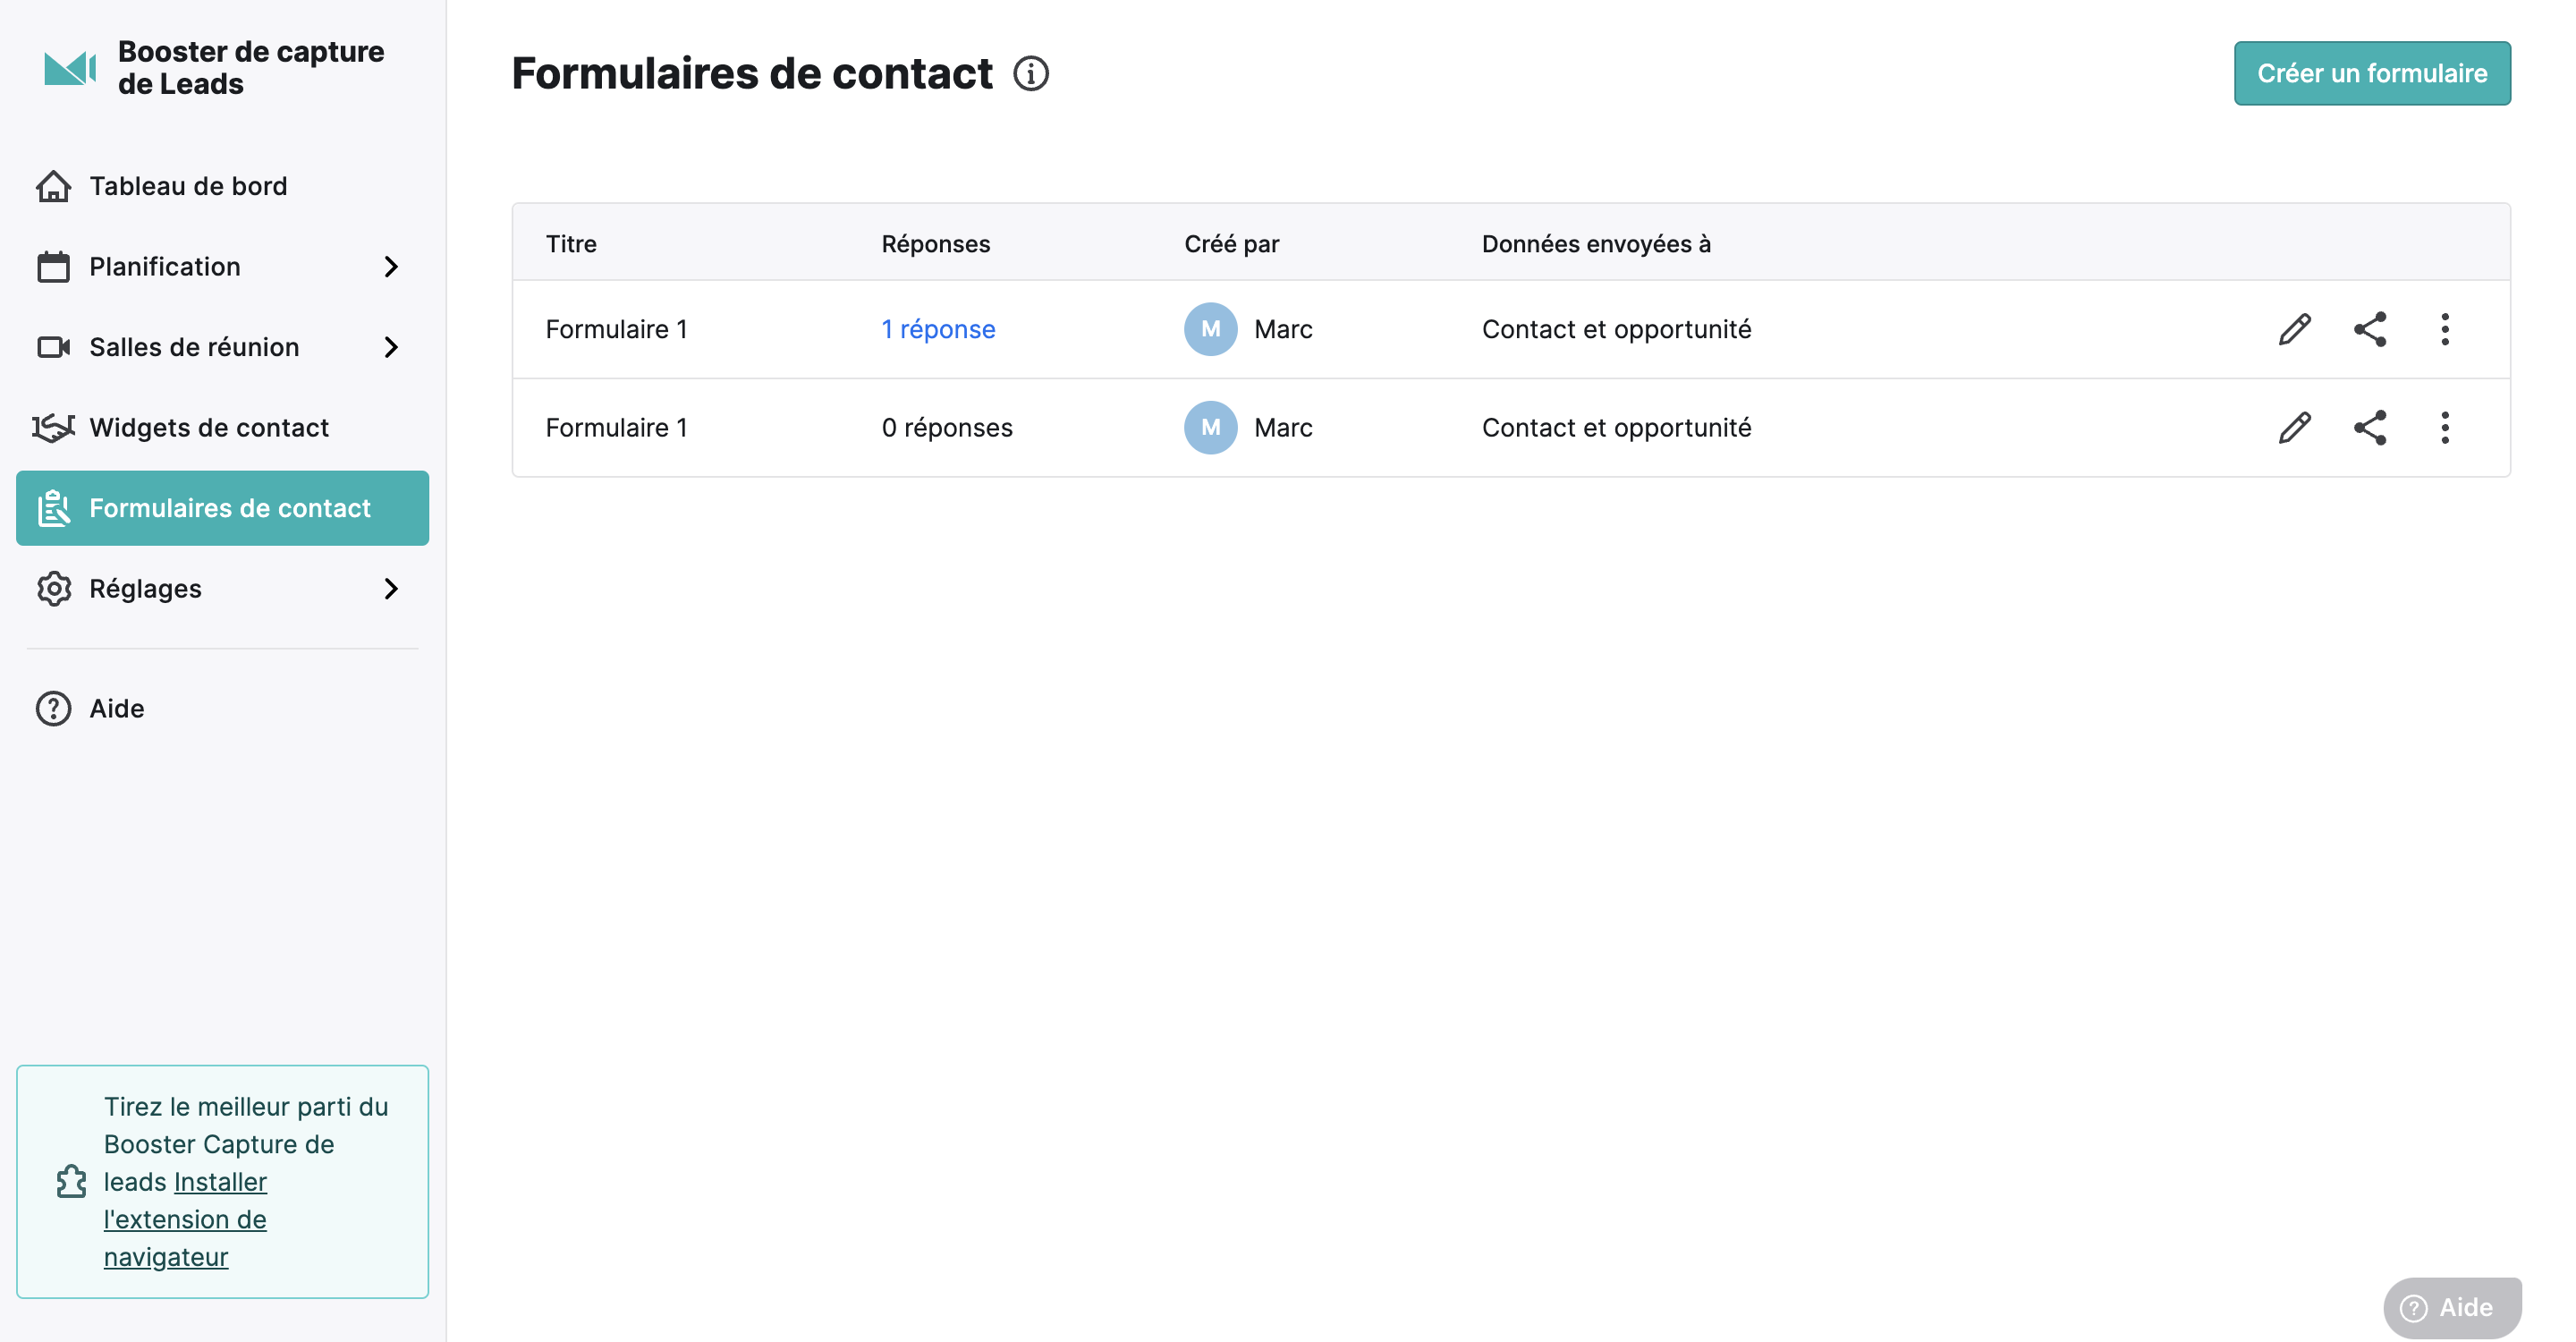This screenshot has width=2576, height=1342.
Task: Expand the Planification submenu chevron
Action: point(391,266)
